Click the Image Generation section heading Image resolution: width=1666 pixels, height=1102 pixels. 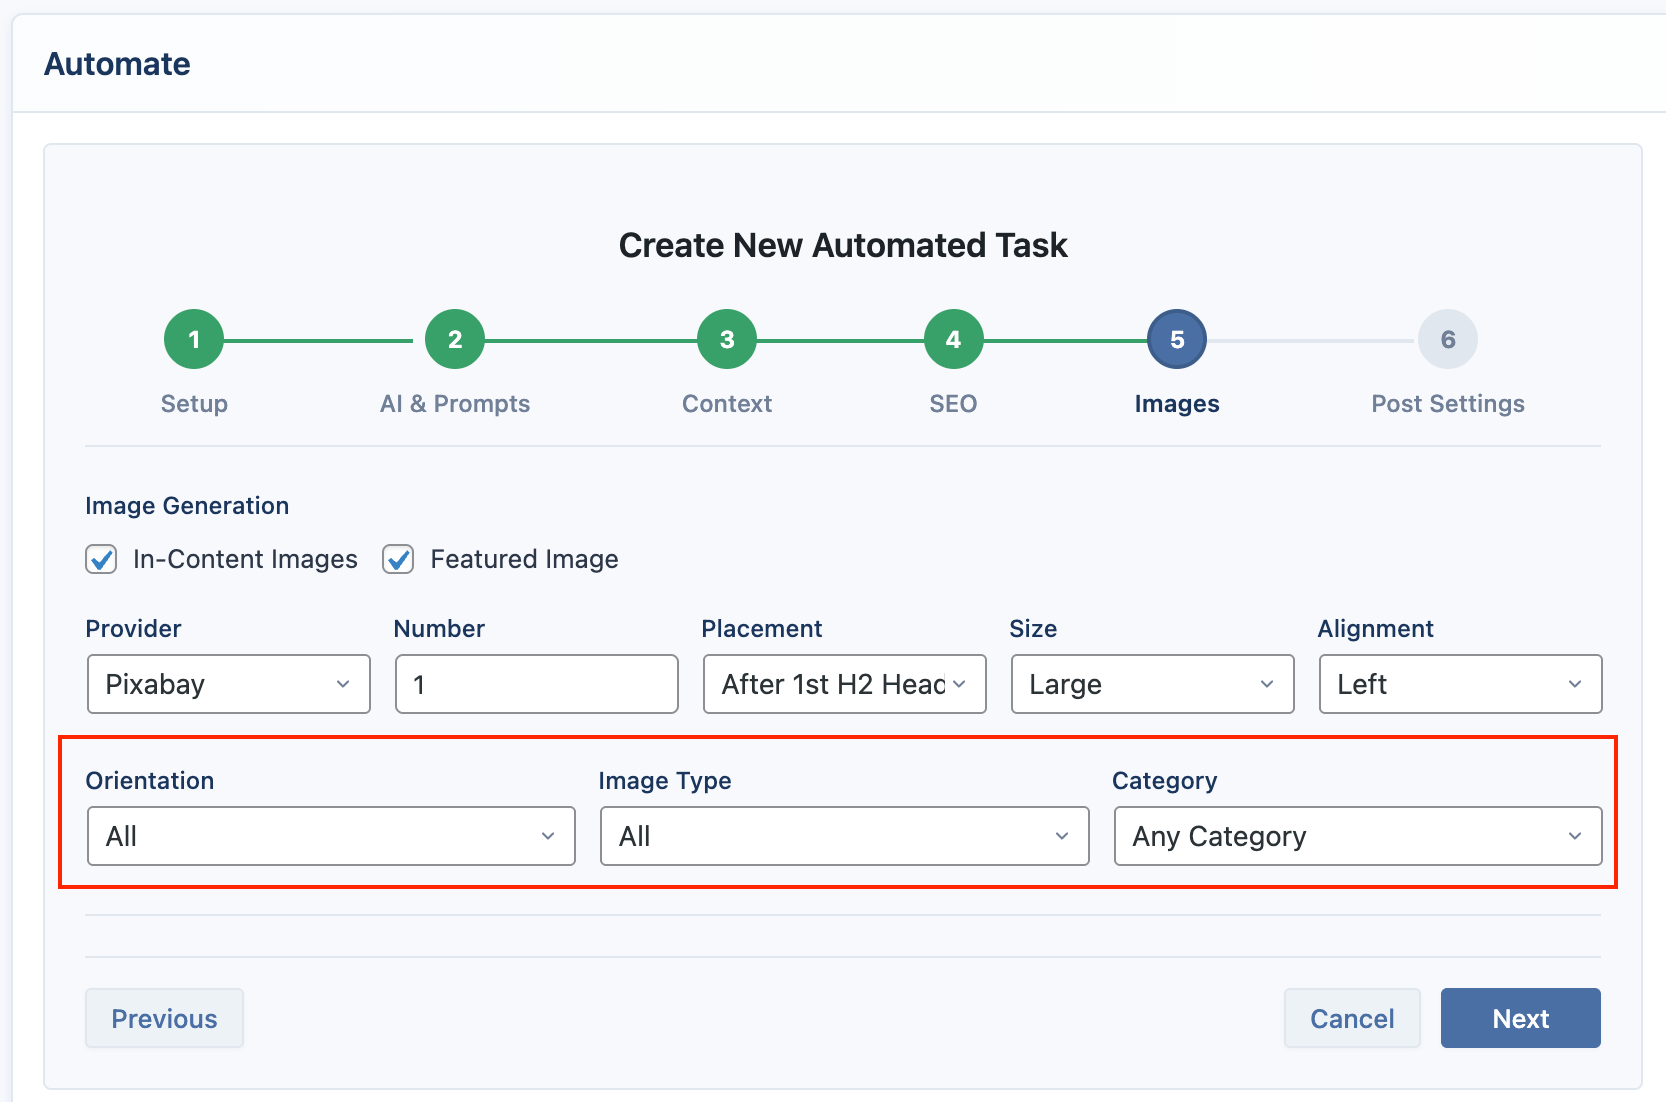click(x=187, y=506)
